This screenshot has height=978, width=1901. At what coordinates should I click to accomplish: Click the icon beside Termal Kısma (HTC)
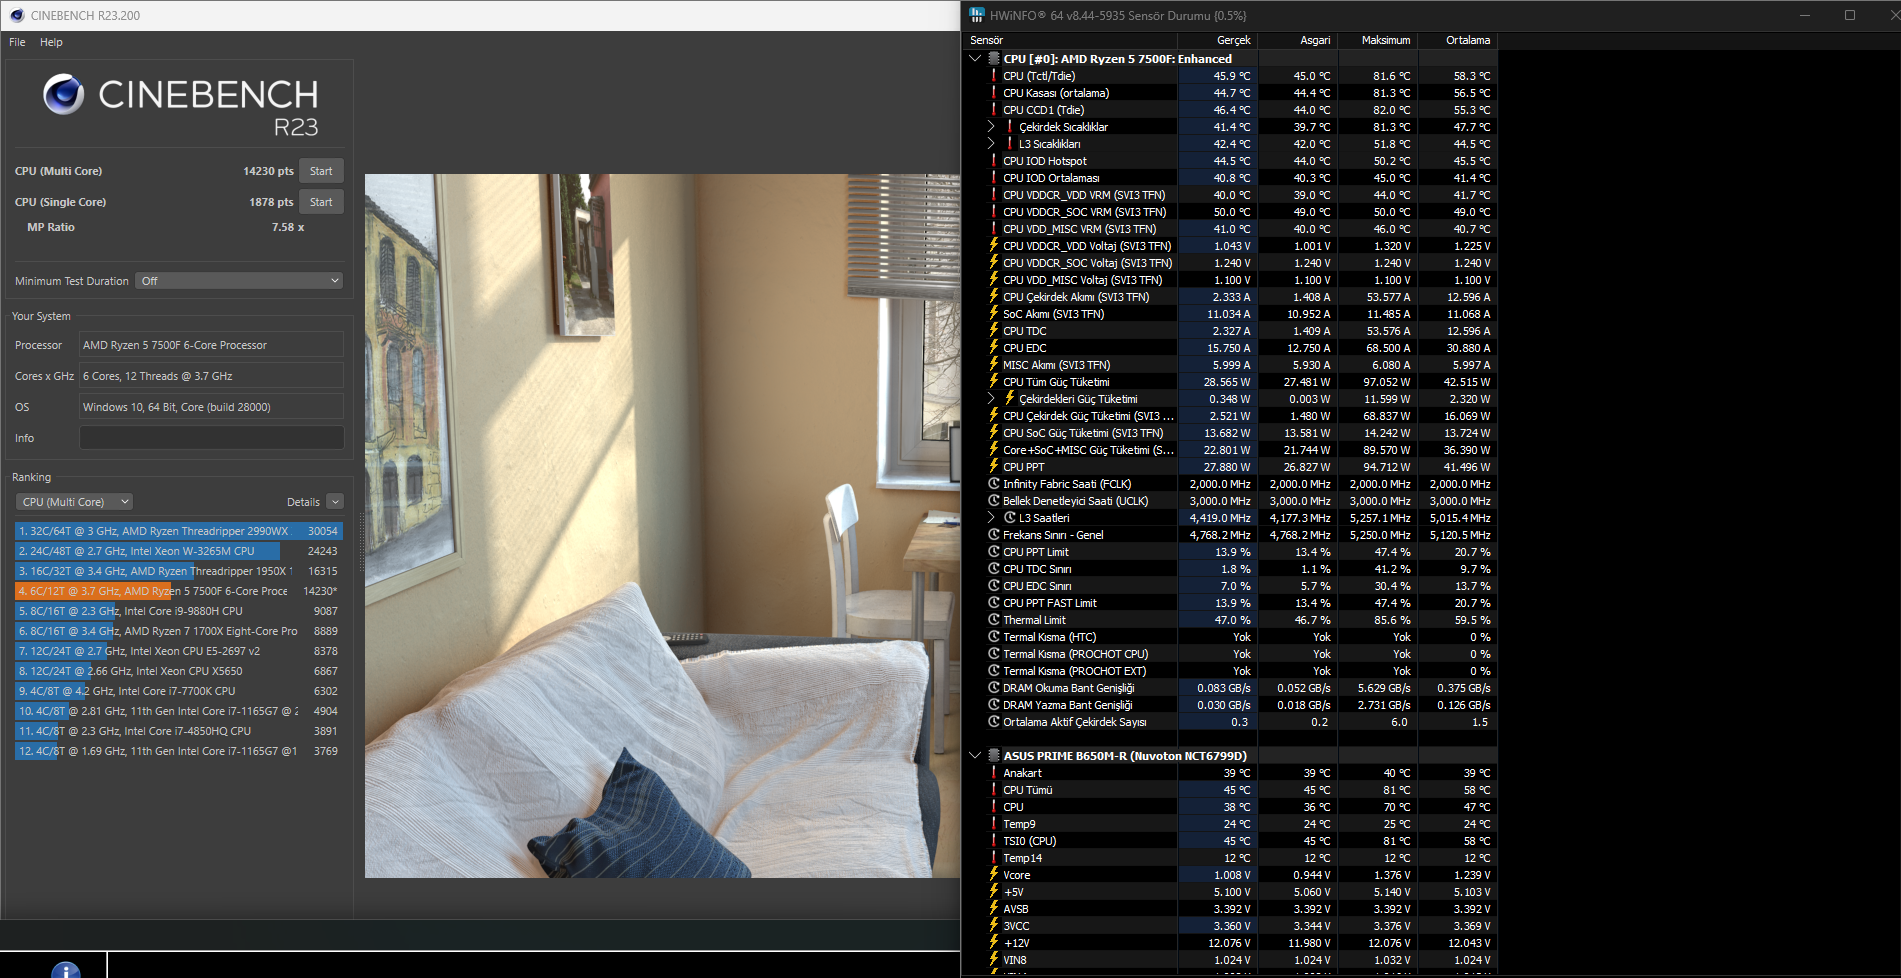coord(994,637)
